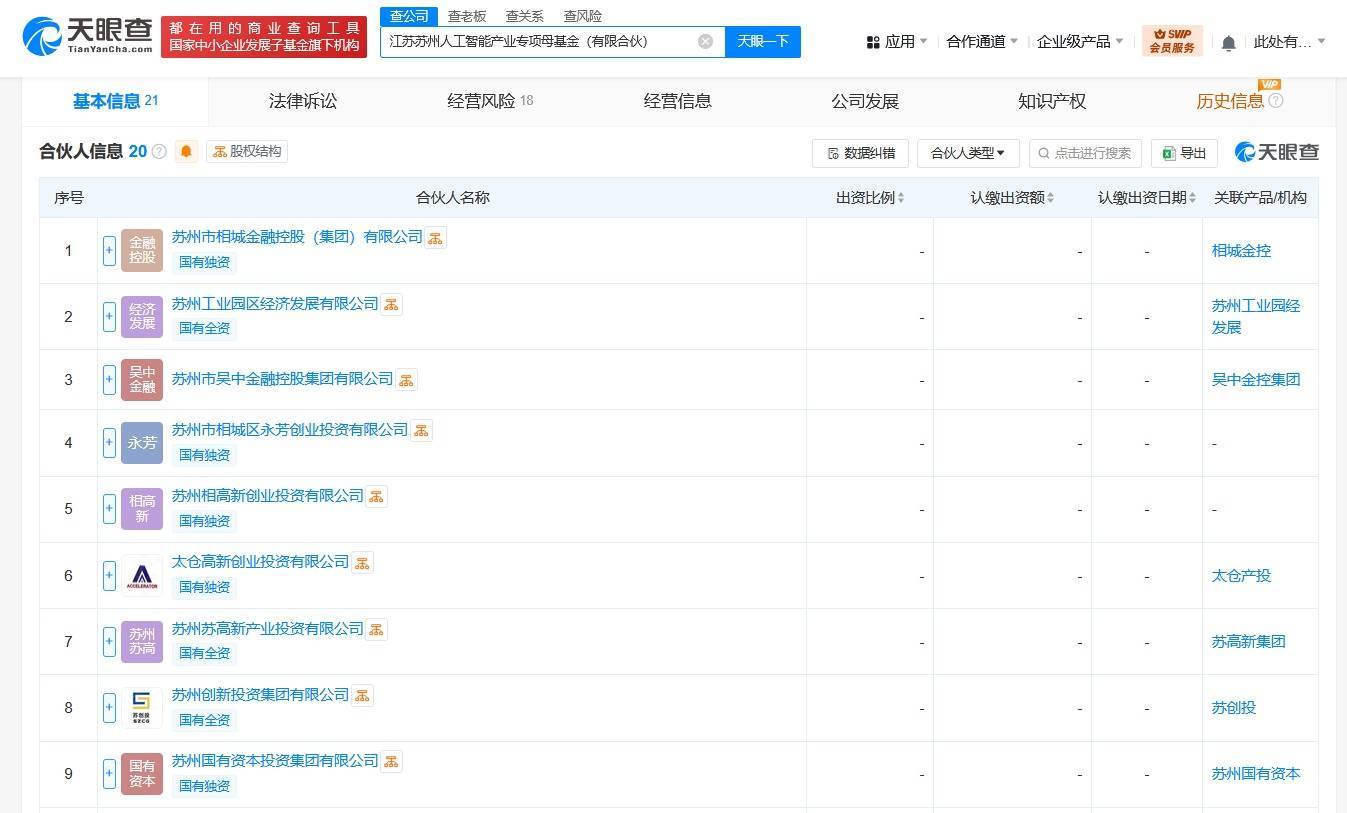Expand row 9 苏州国有资本投资集团 with plus button
Viewport: 1347px width, 813px height.
click(109, 773)
